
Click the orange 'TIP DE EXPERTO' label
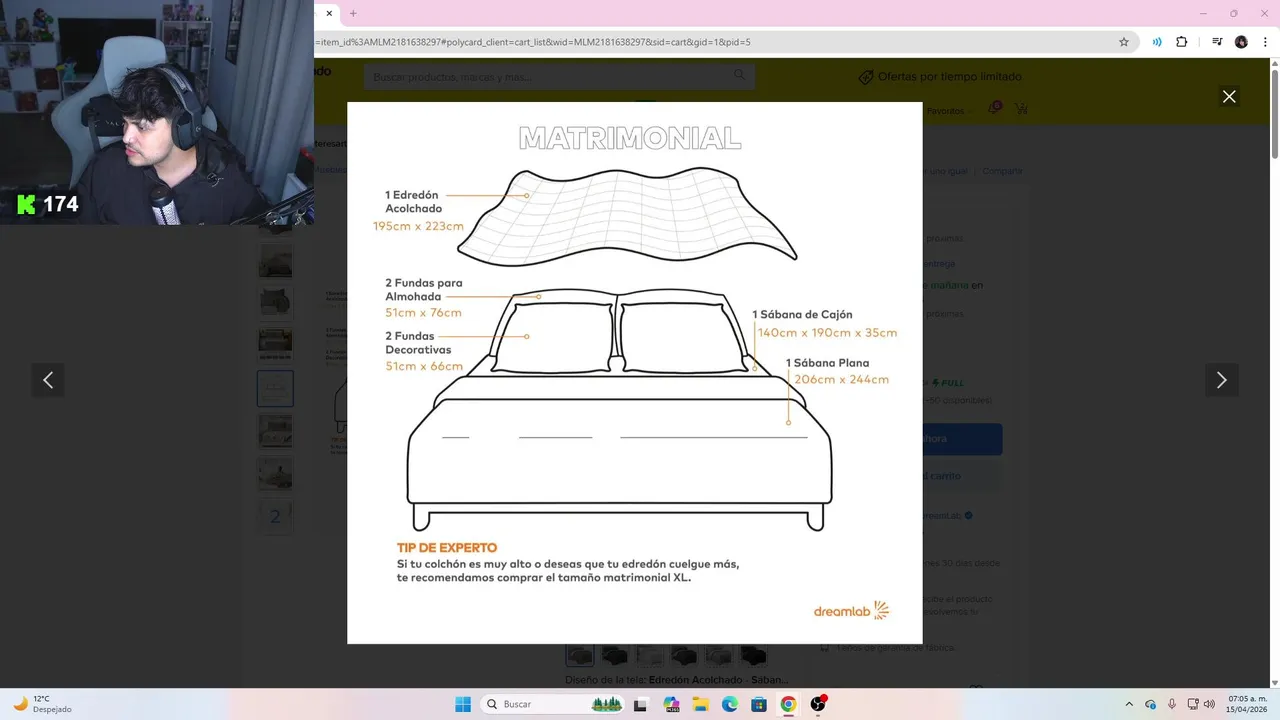(x=447, y=548)
